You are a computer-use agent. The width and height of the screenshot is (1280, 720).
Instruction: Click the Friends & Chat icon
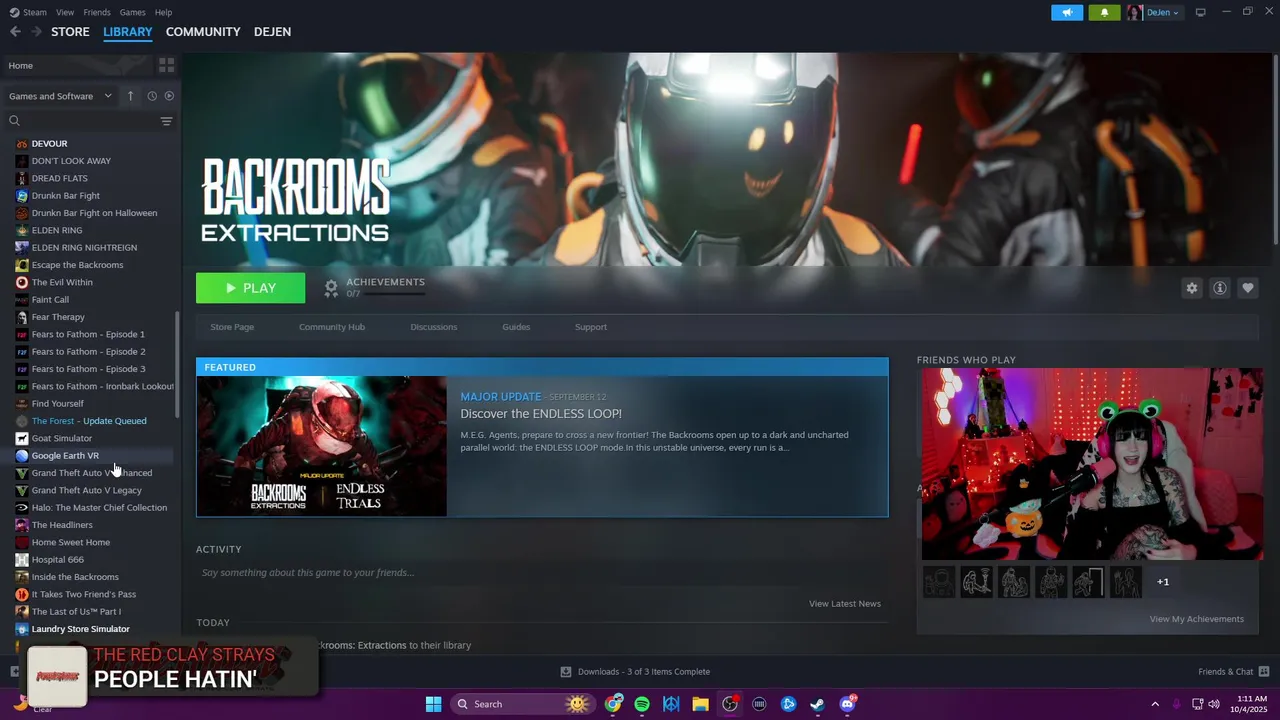coord(1264,671)
